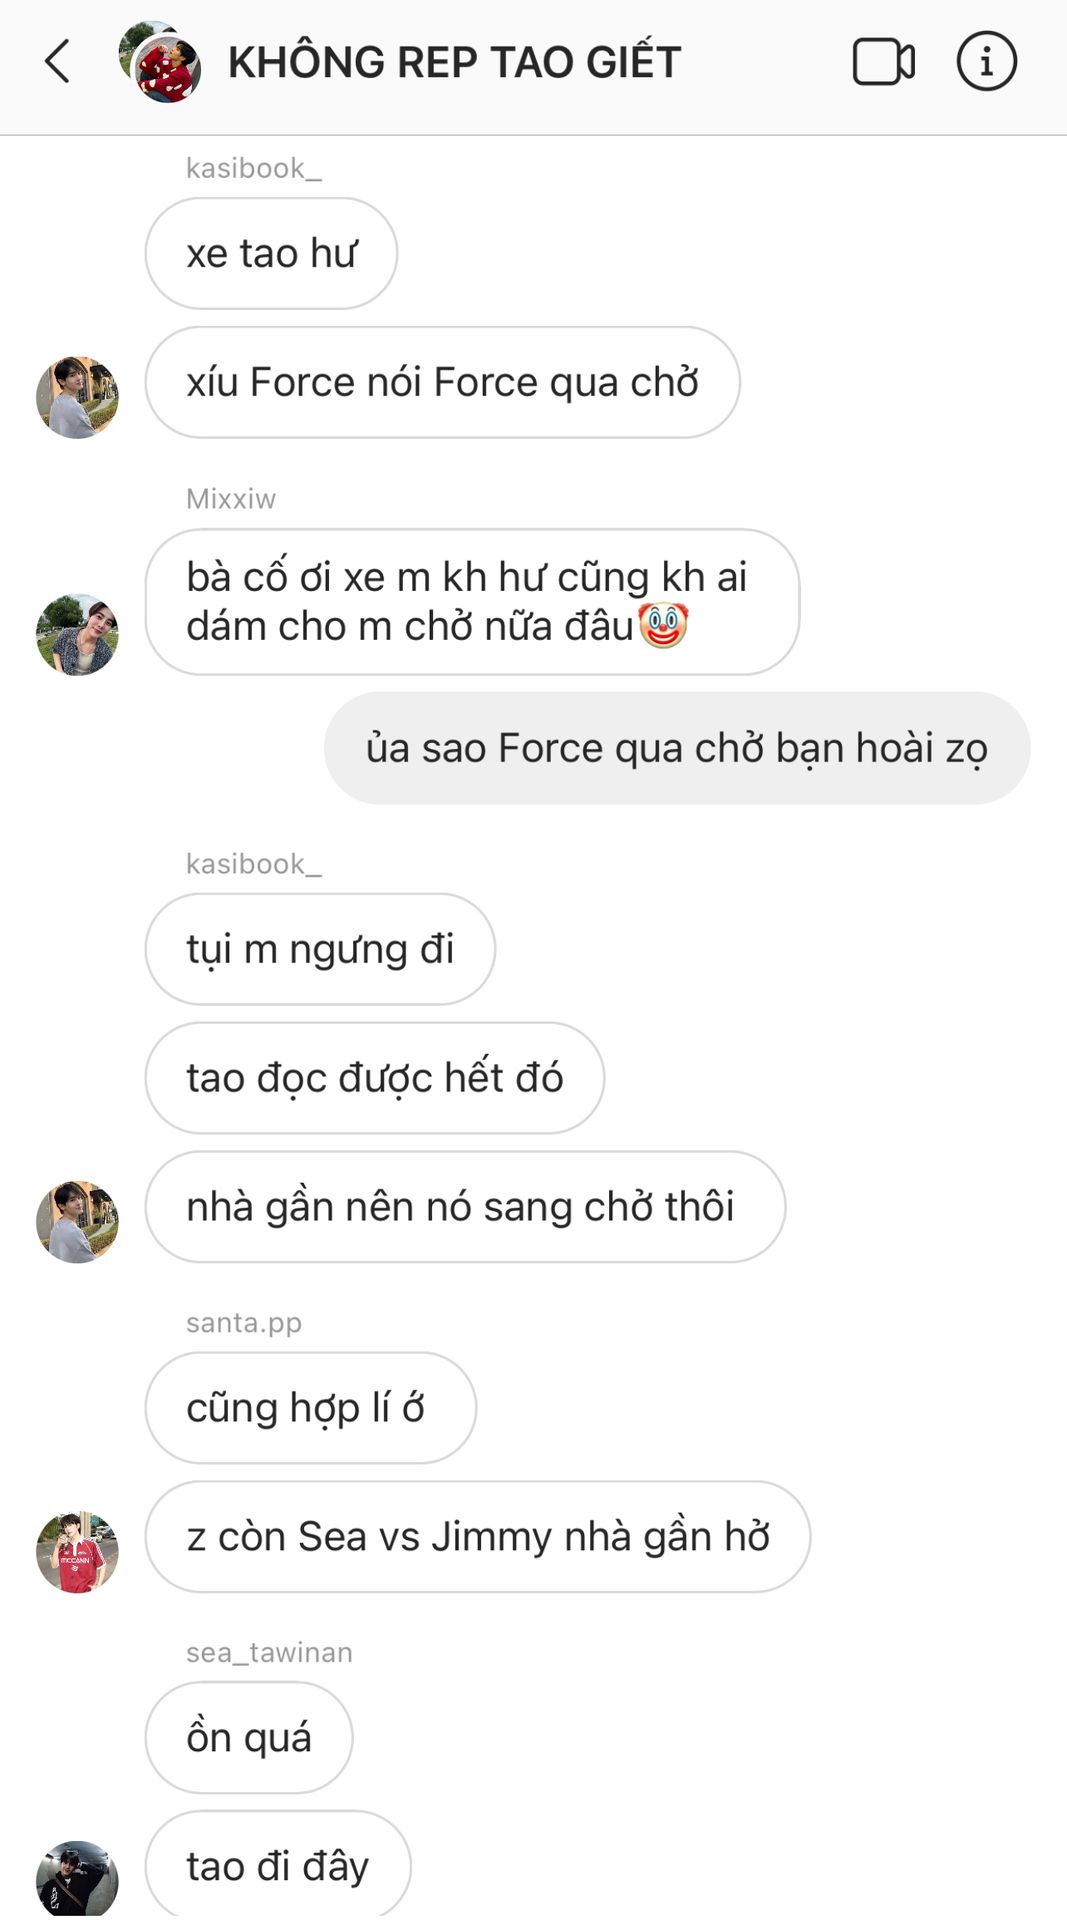This screenshot has height=1920, width=1067.
Task: Tap Mixxiw's profile avatar
Action: tap(77, 634)
